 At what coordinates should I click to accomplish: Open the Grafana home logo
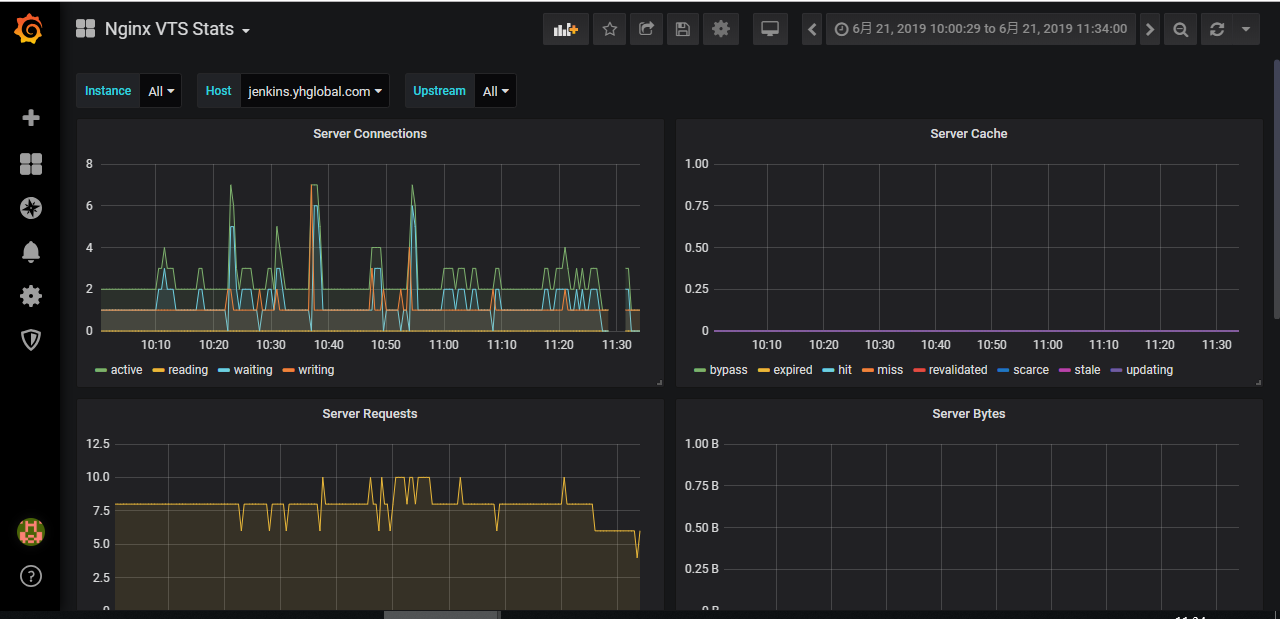(x=29, y=30)
